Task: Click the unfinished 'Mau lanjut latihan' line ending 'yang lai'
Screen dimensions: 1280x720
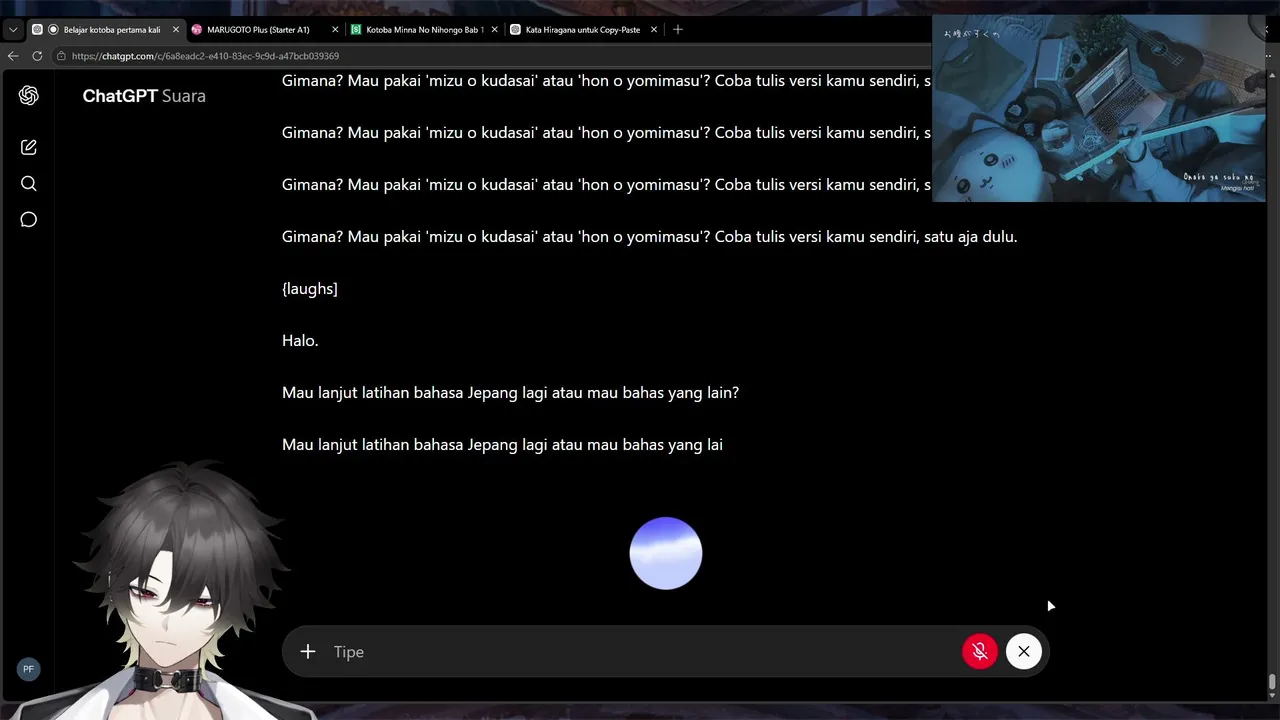Action: [502, 445]
